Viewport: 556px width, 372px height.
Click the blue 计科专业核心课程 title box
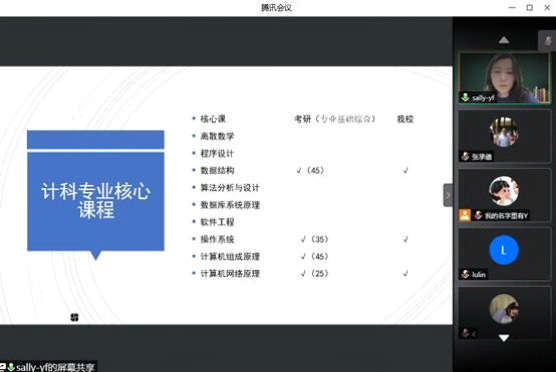pos(96,191)
